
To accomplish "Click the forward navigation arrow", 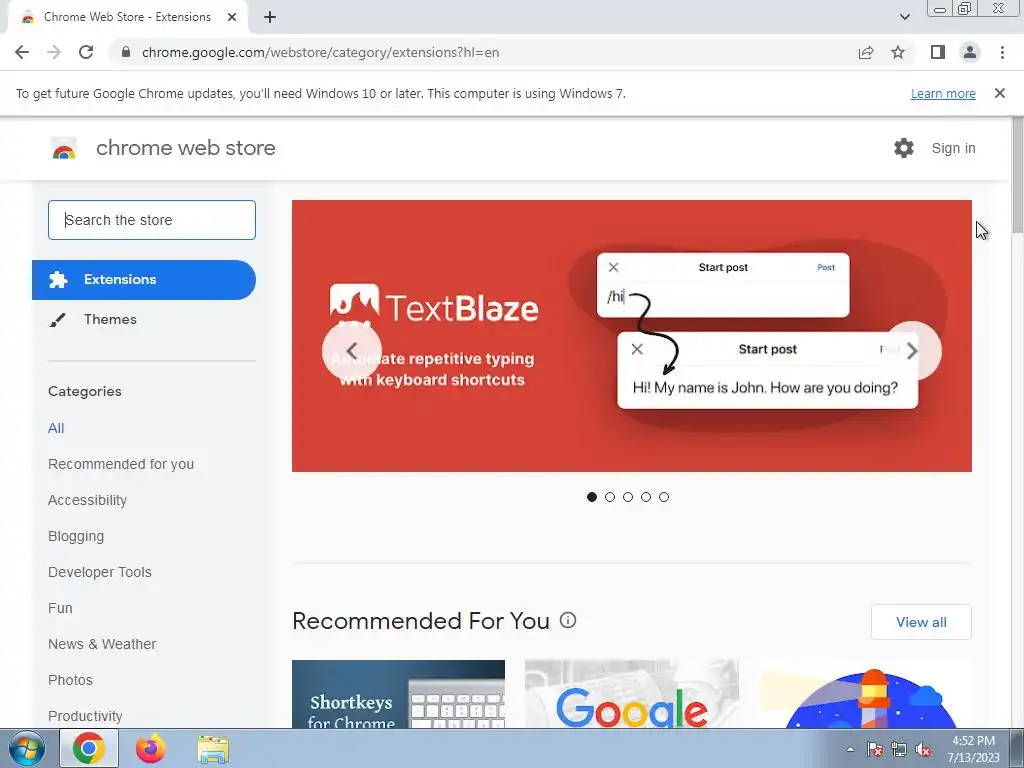I will pos(54,52).
